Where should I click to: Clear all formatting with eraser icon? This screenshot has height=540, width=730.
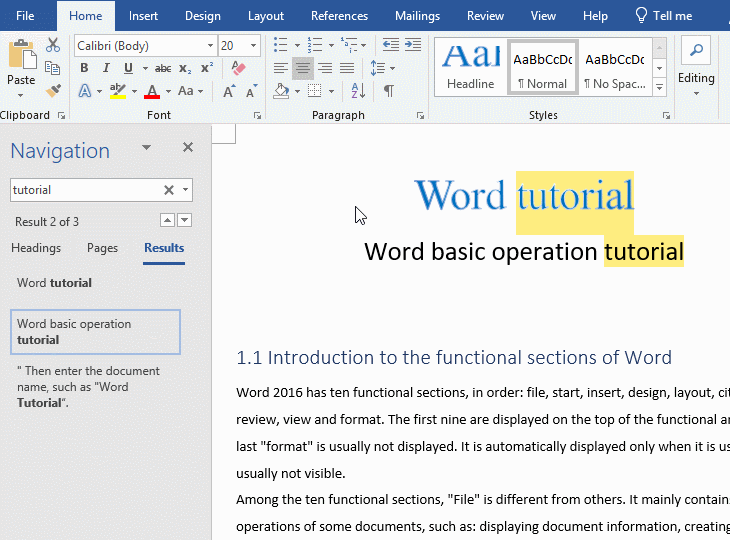pos(238,68)
